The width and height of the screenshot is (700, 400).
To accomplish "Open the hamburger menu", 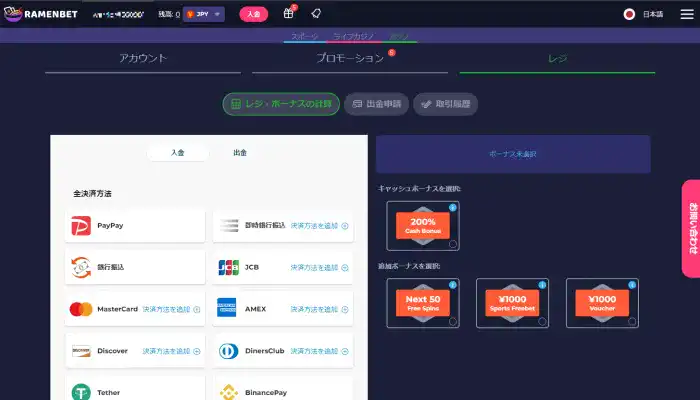I will (x=685, y=14).
